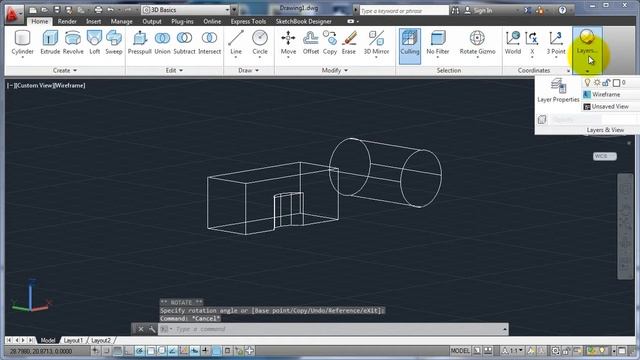Open the Unsaved View dropdown
Image resolution: width=640 pixels, height=360 pixels.
tap(611, 107)
